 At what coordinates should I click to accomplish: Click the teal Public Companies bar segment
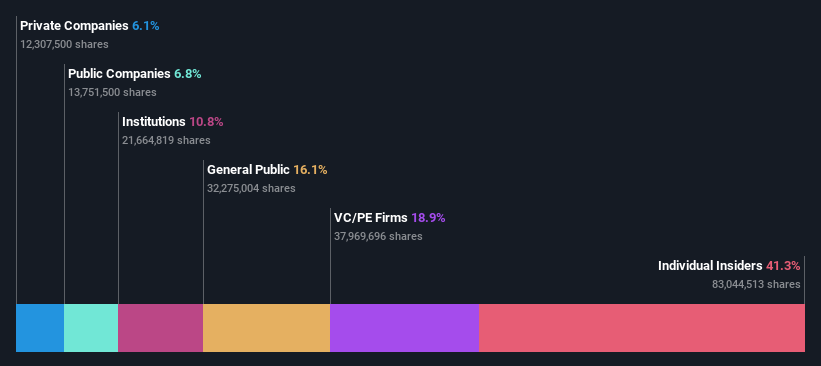click(x=91, y=328)
